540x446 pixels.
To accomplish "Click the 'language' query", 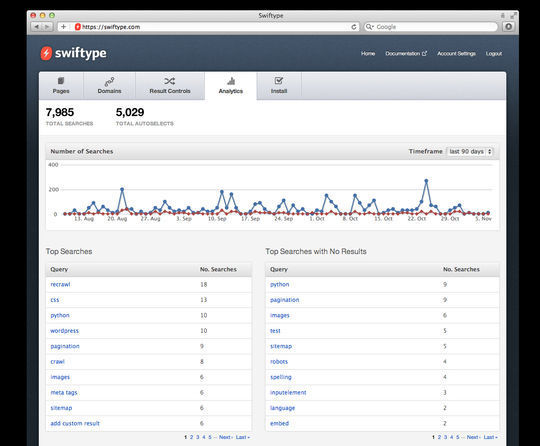I will (x=282, y=408).
